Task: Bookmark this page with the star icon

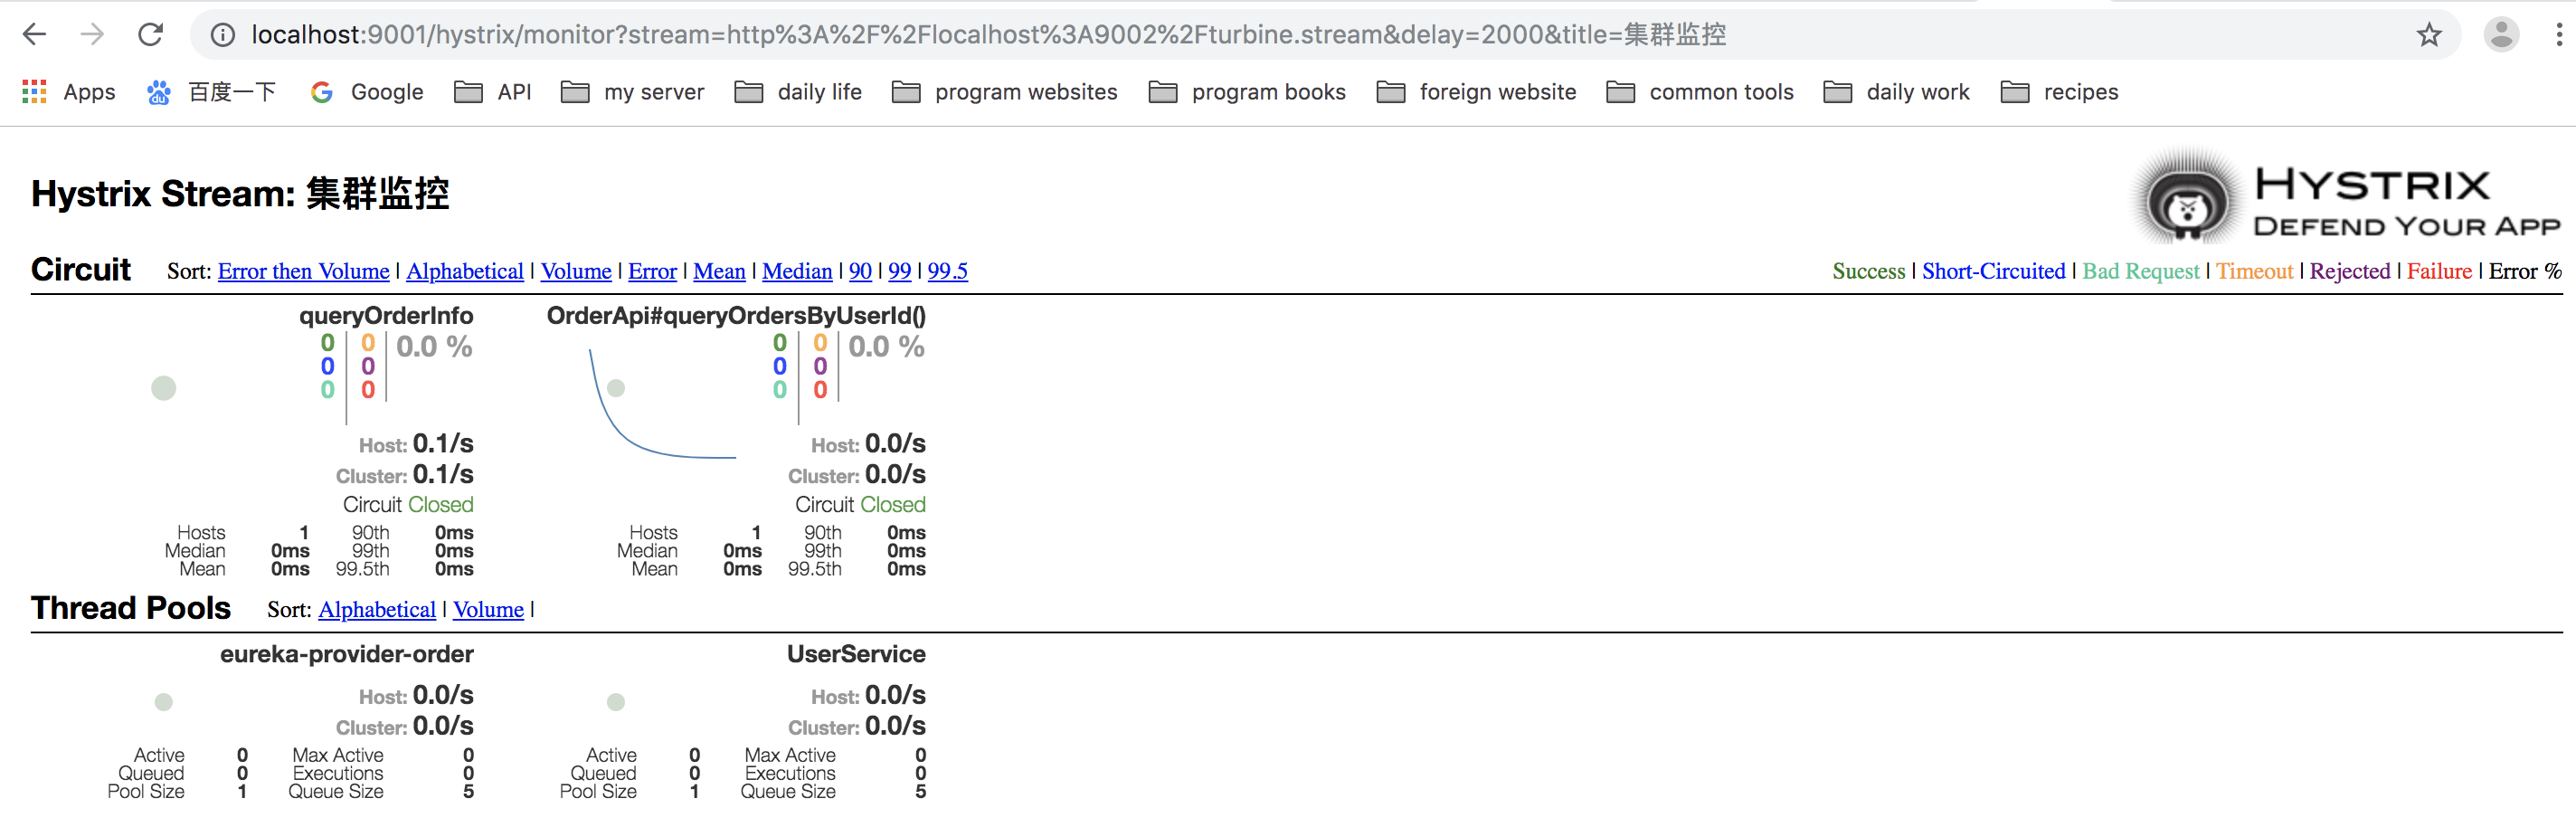Action: [2429, 35]
